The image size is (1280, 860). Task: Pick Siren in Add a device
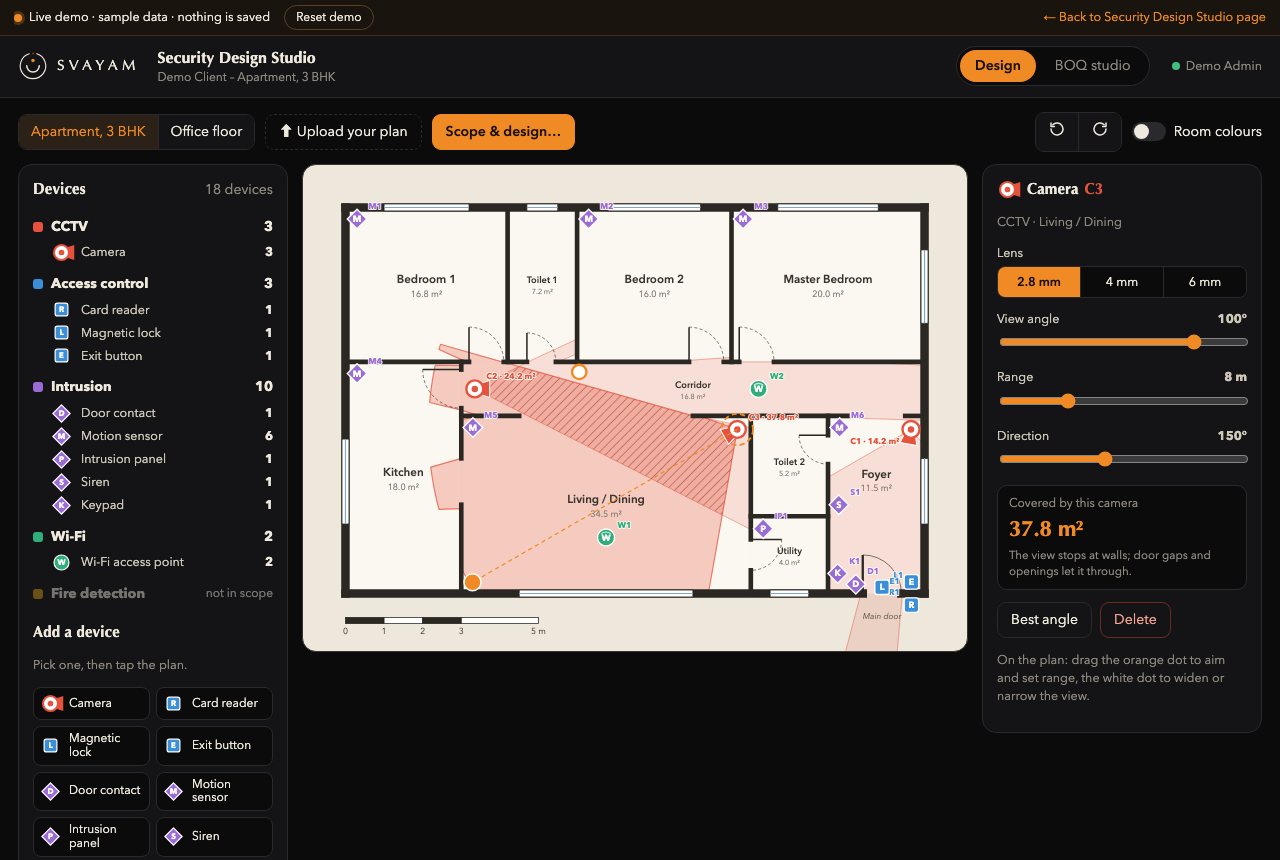(x=214, y=837)
